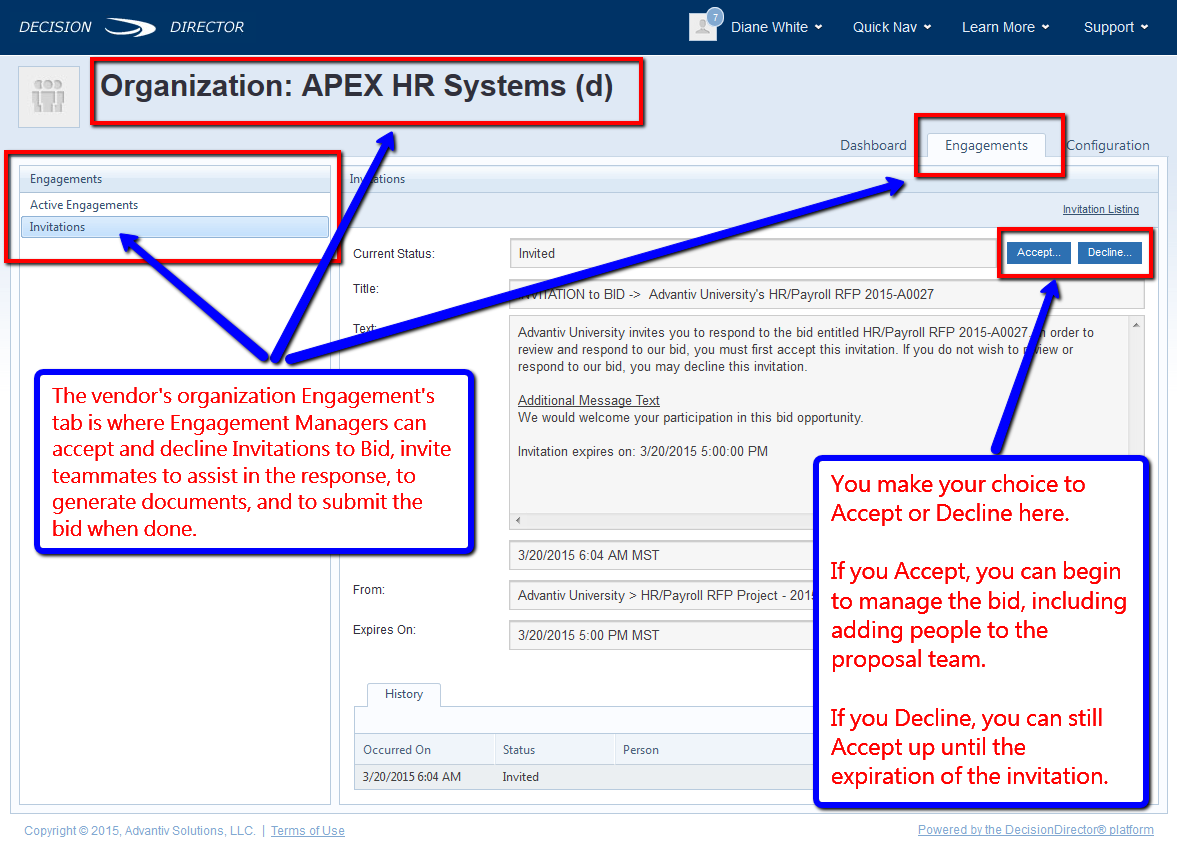Click the organization people icon

tap(49, 96)
